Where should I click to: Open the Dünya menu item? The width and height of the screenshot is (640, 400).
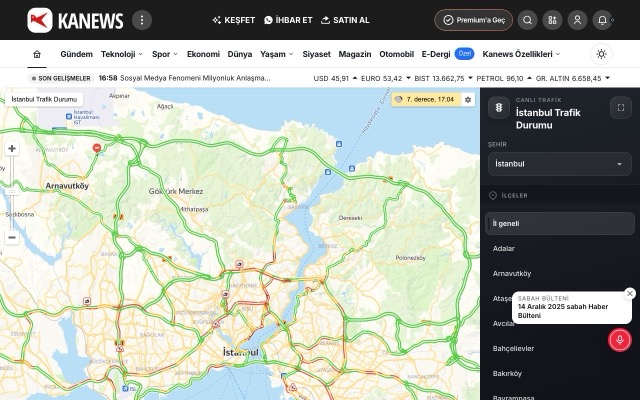pos(240,54)
